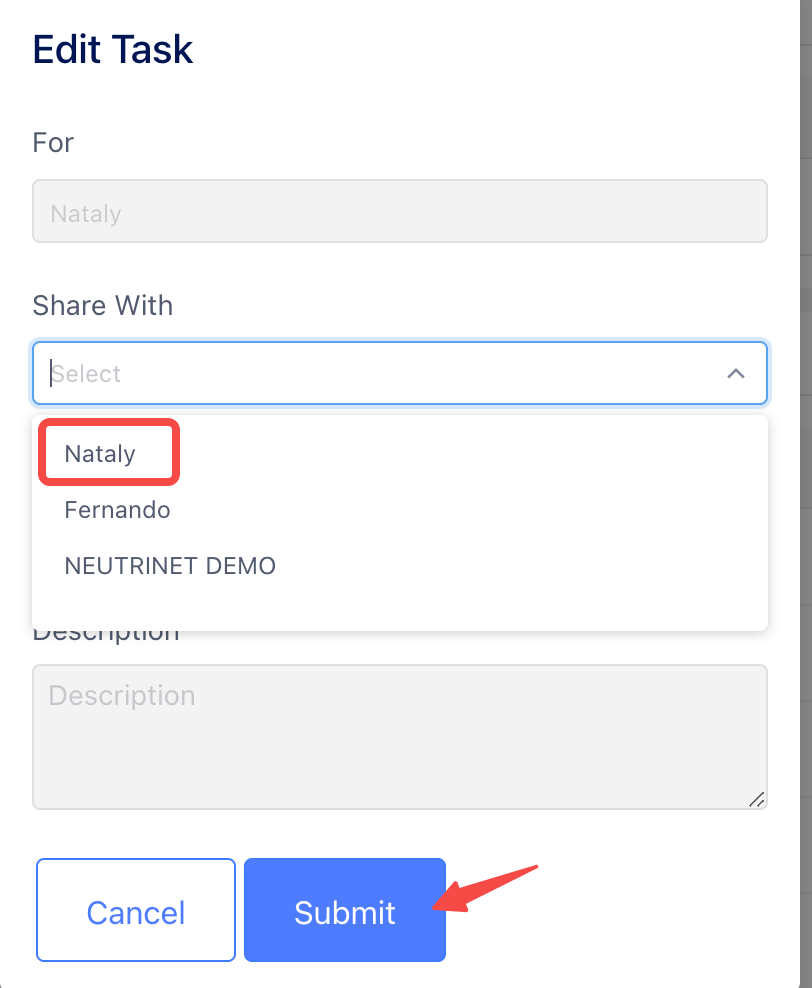This screenshot has width=812, height=988.
Task: Click the partly hidden Description label
Action: 106,636
